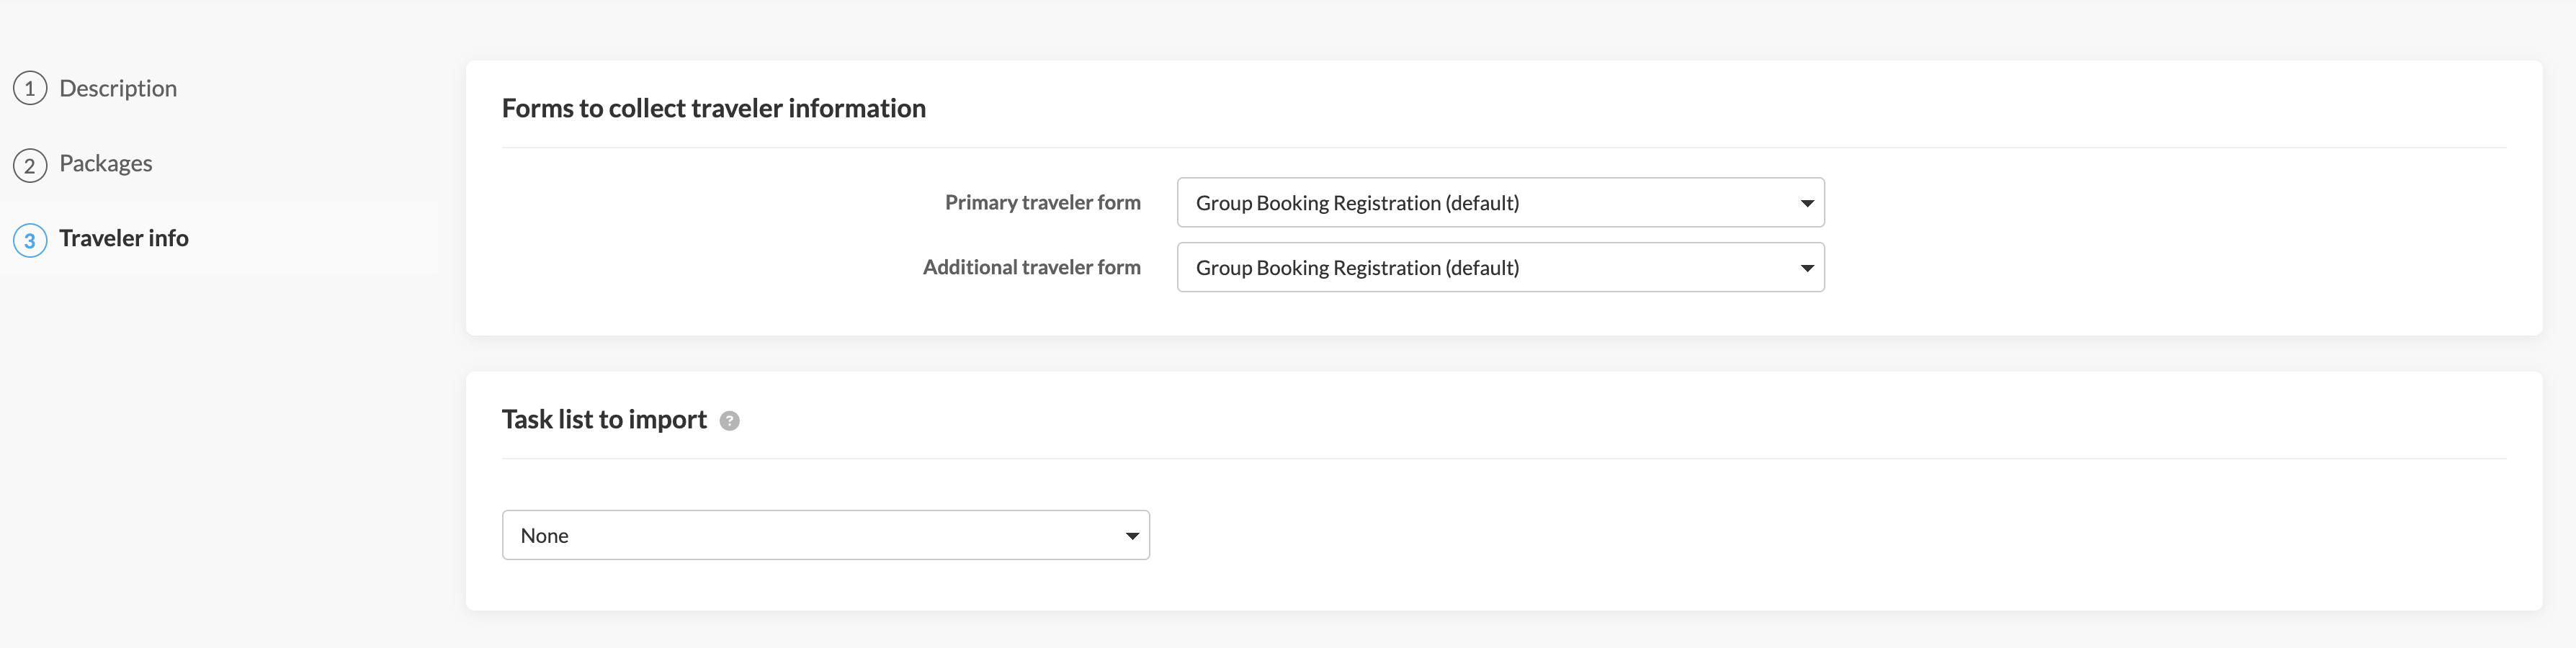Click the caret arrow of Additional traveler form select
2576x648 pixels.
tap(1806, 268)
